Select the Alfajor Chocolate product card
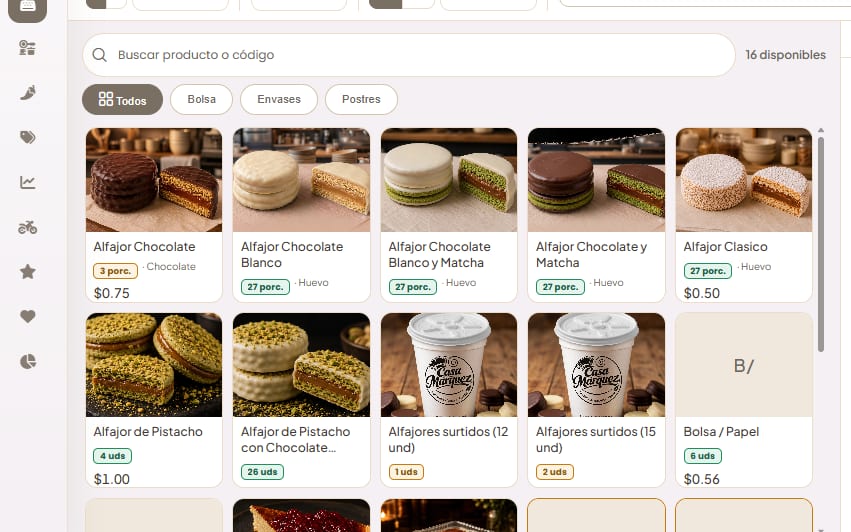 154,215
